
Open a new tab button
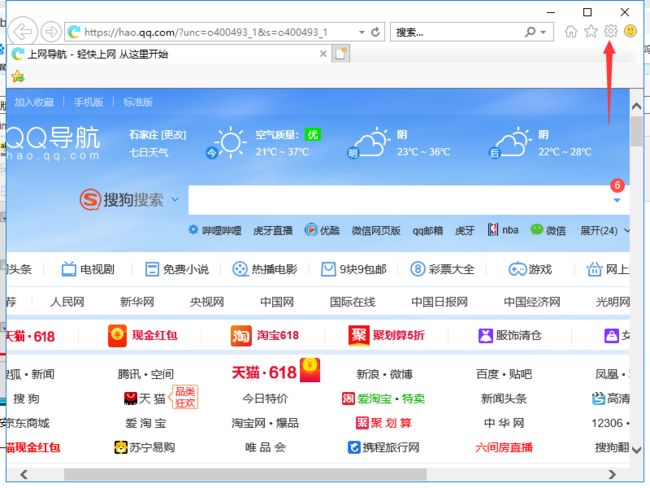click(x=341, y=54)
